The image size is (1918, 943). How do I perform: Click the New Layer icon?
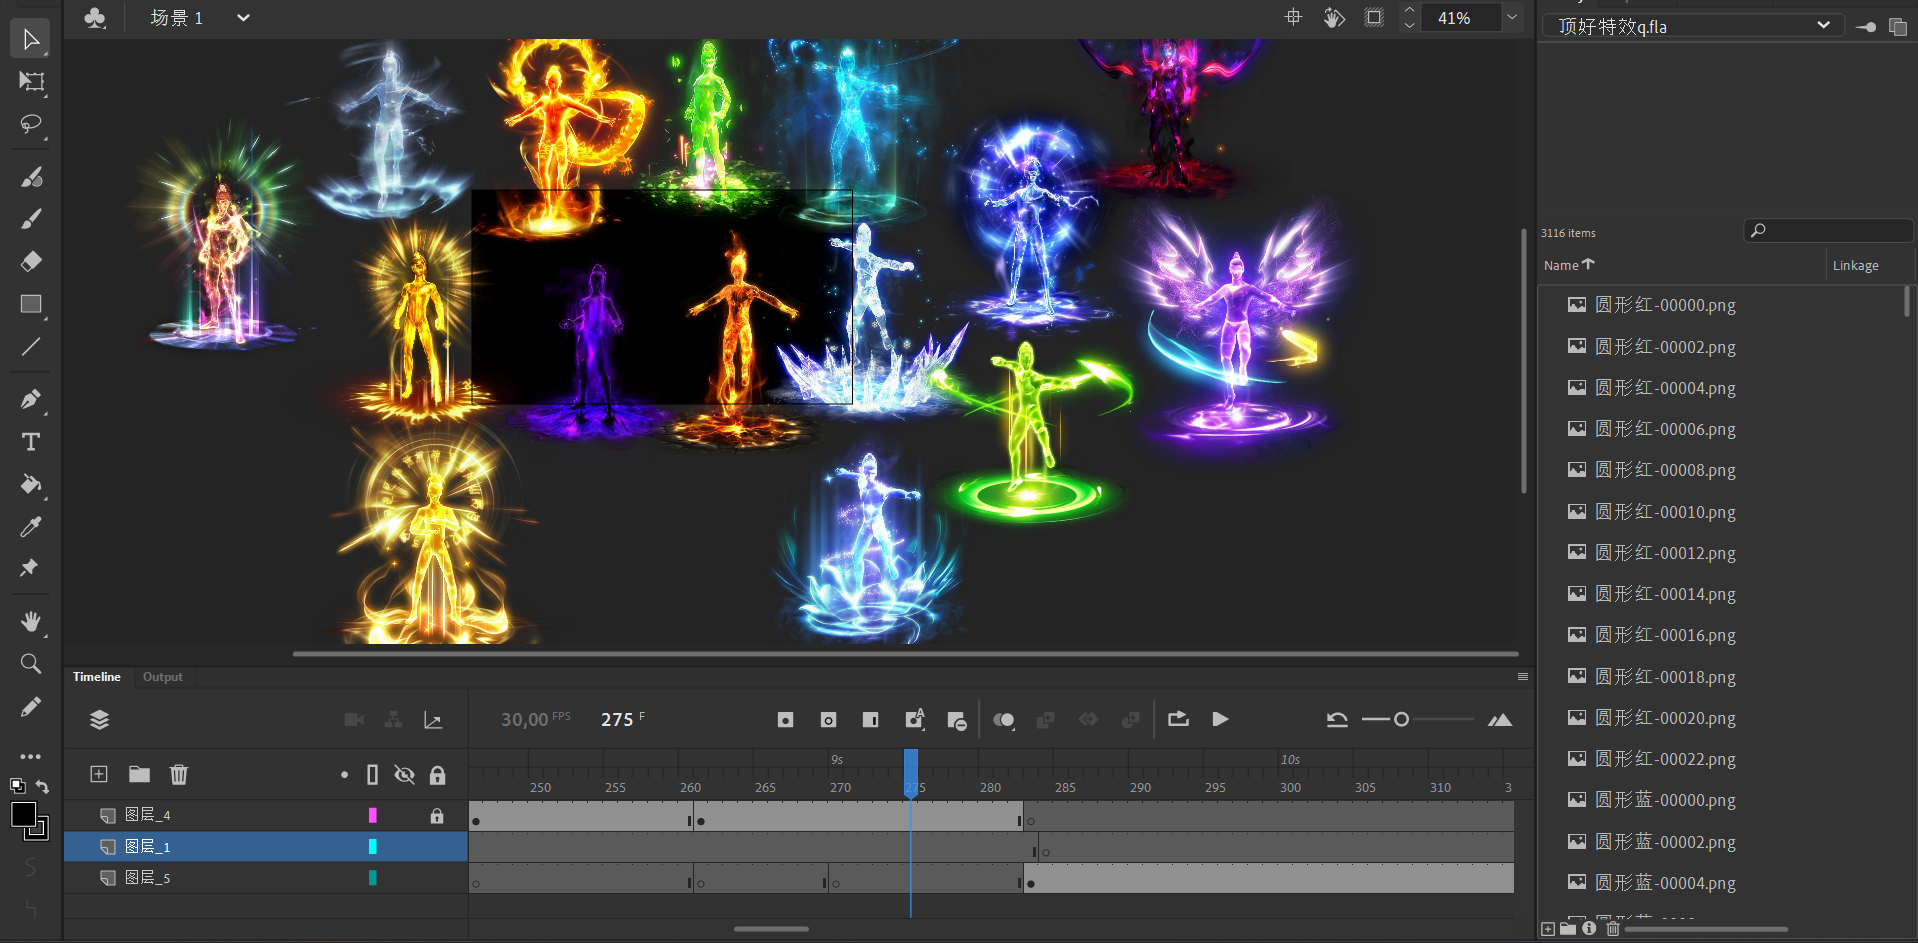[x=99, y=774]
